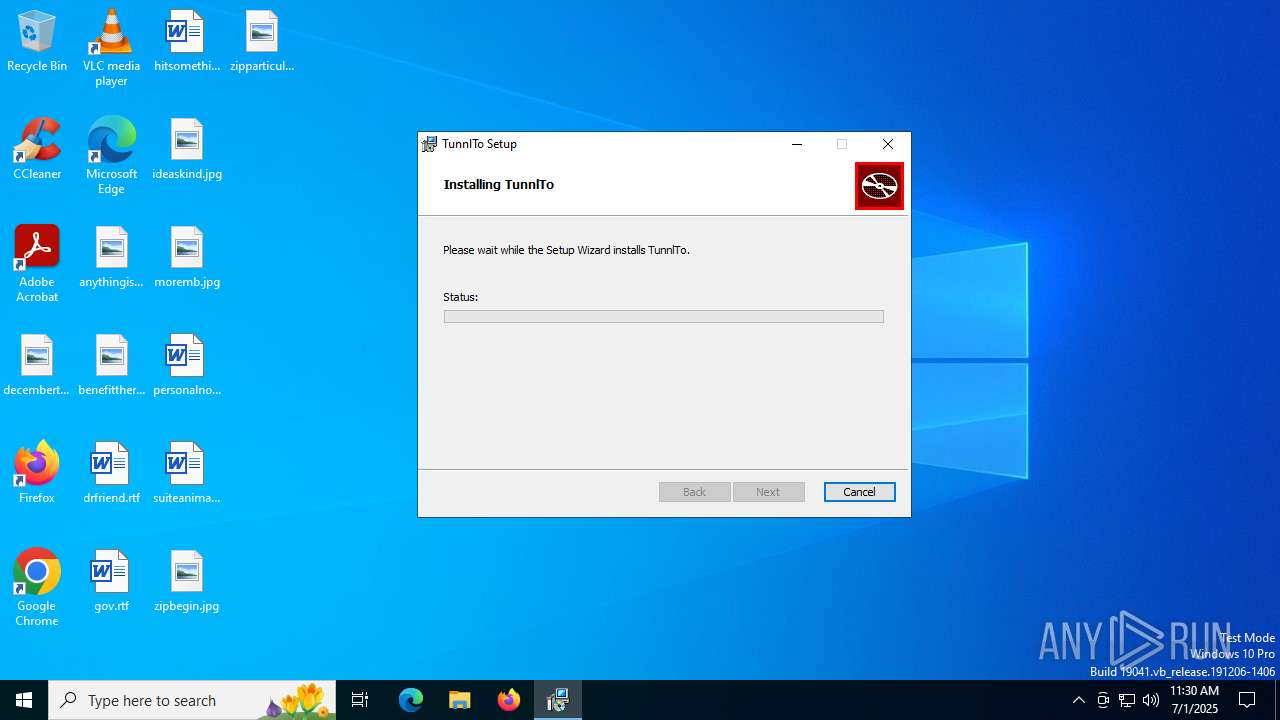Show hidden system tray icons
Screen dimensions: 1280x720
pos(1079,700)
